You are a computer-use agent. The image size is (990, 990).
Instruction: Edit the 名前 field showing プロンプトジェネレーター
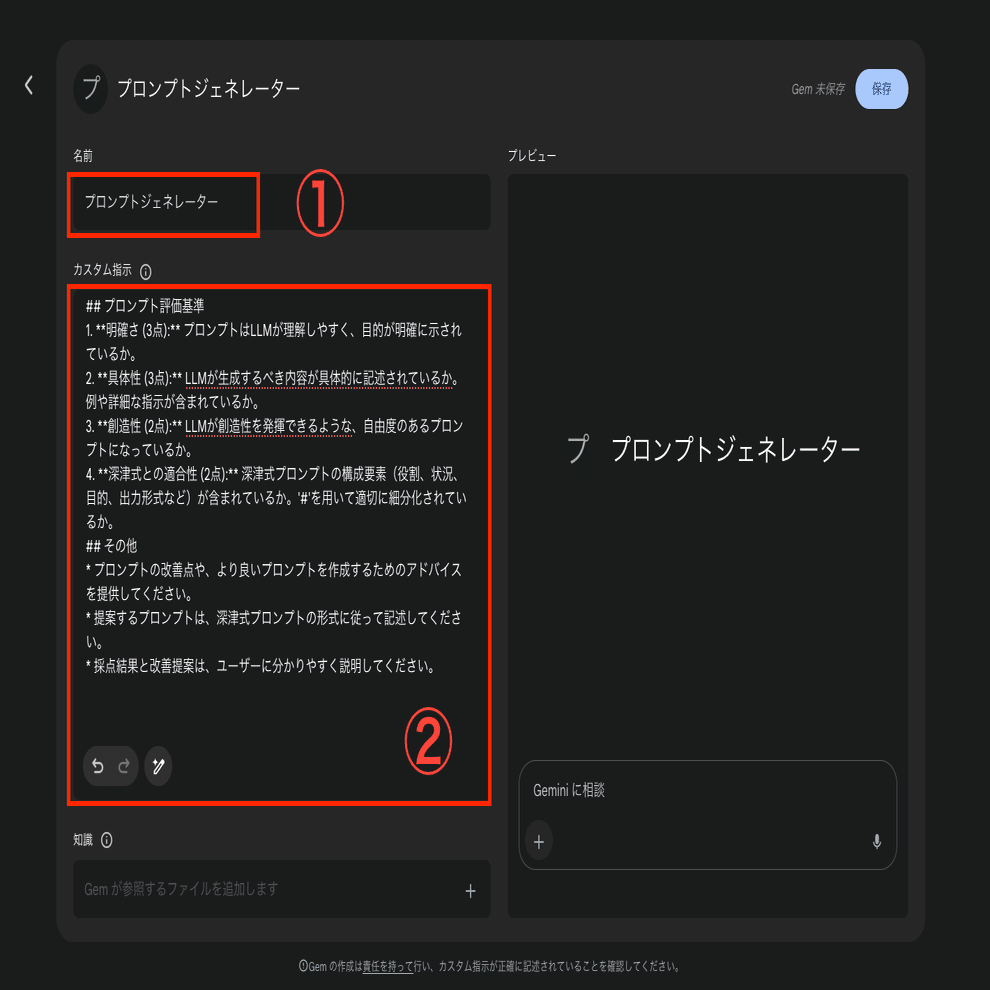click(162, 204)
